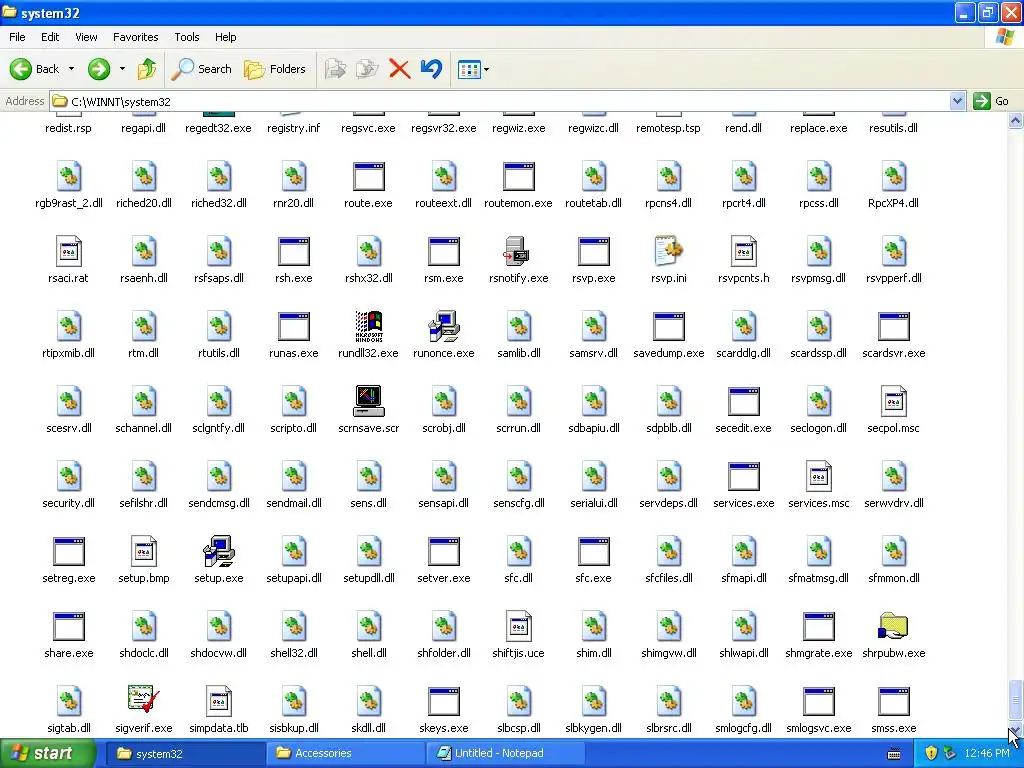The height and width of the screenshot is (768, 1024).
Task: Select the services.exe file icon
Action: 743,476
